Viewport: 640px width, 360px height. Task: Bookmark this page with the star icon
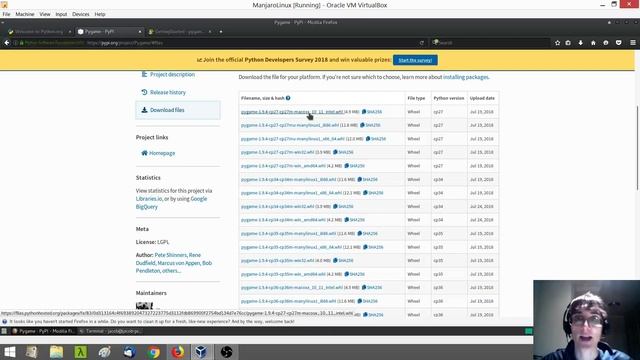558,42
